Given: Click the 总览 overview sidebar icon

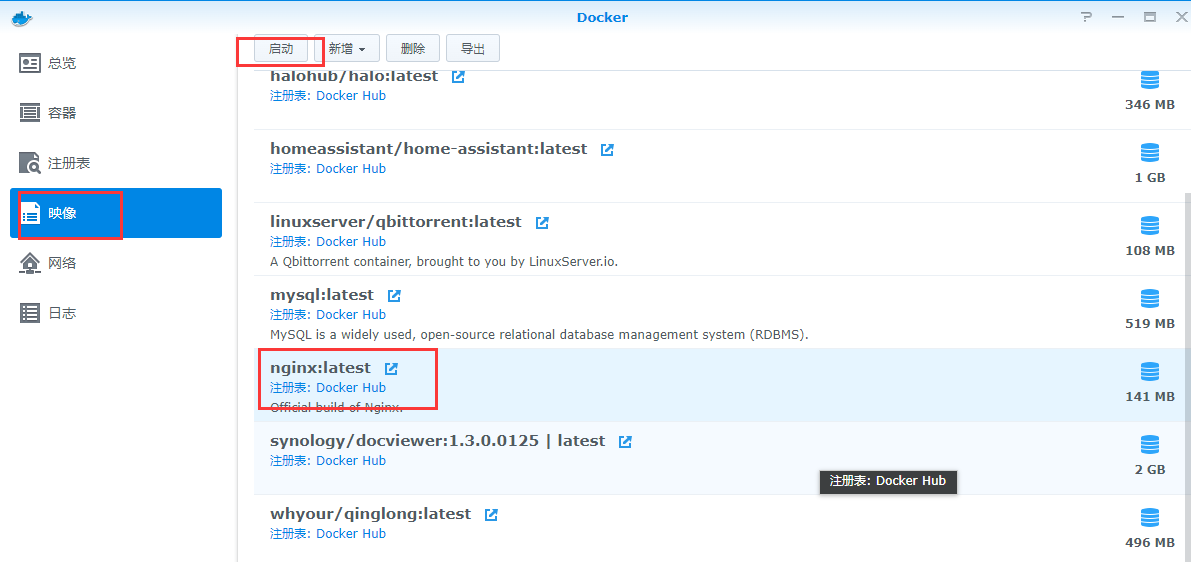Looking at the screenshot, I should [30, 63].
